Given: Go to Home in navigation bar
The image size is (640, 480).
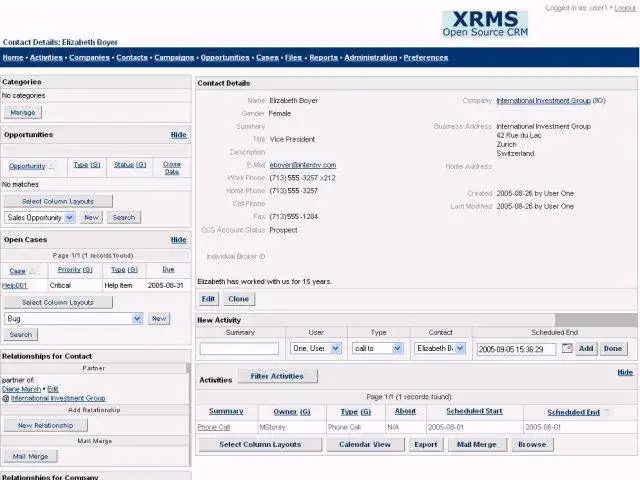Looking at the screenshot, I should (x=13, y=58).
